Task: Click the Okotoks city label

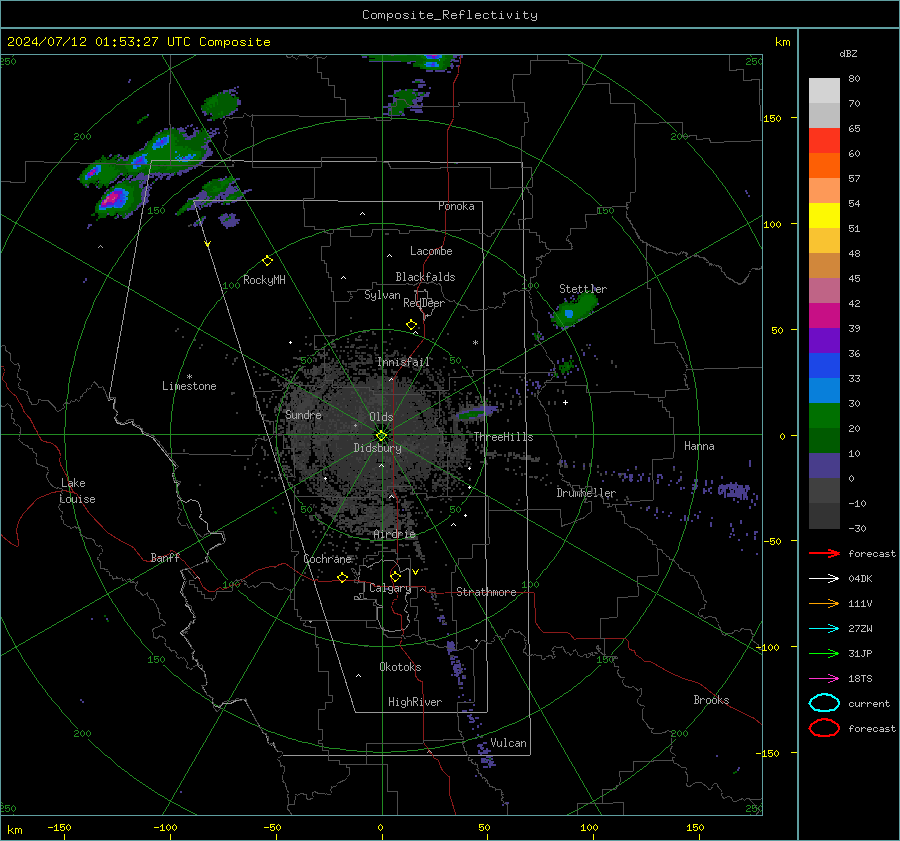Action: [x=400, y=667]
